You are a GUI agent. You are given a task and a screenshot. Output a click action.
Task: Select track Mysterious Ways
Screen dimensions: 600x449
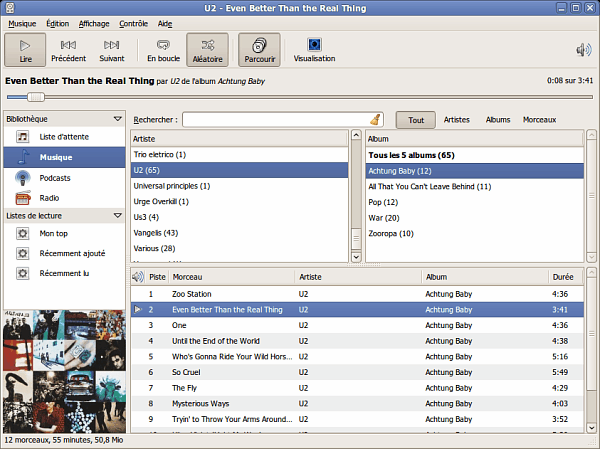pos(357,404)
